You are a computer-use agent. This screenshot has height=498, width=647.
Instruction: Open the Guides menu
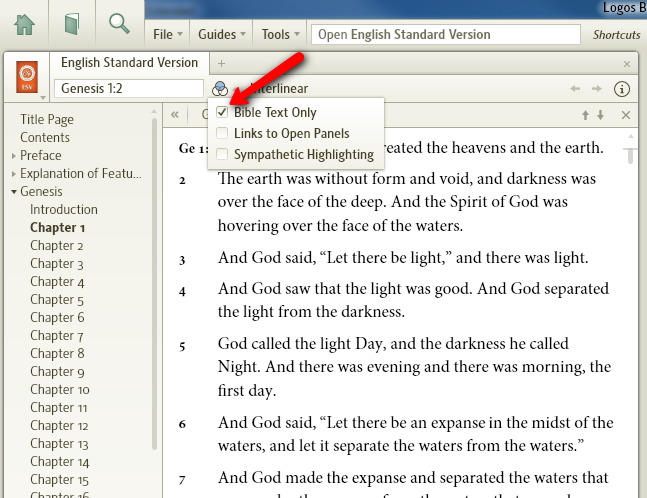click(x=222, y=34)
